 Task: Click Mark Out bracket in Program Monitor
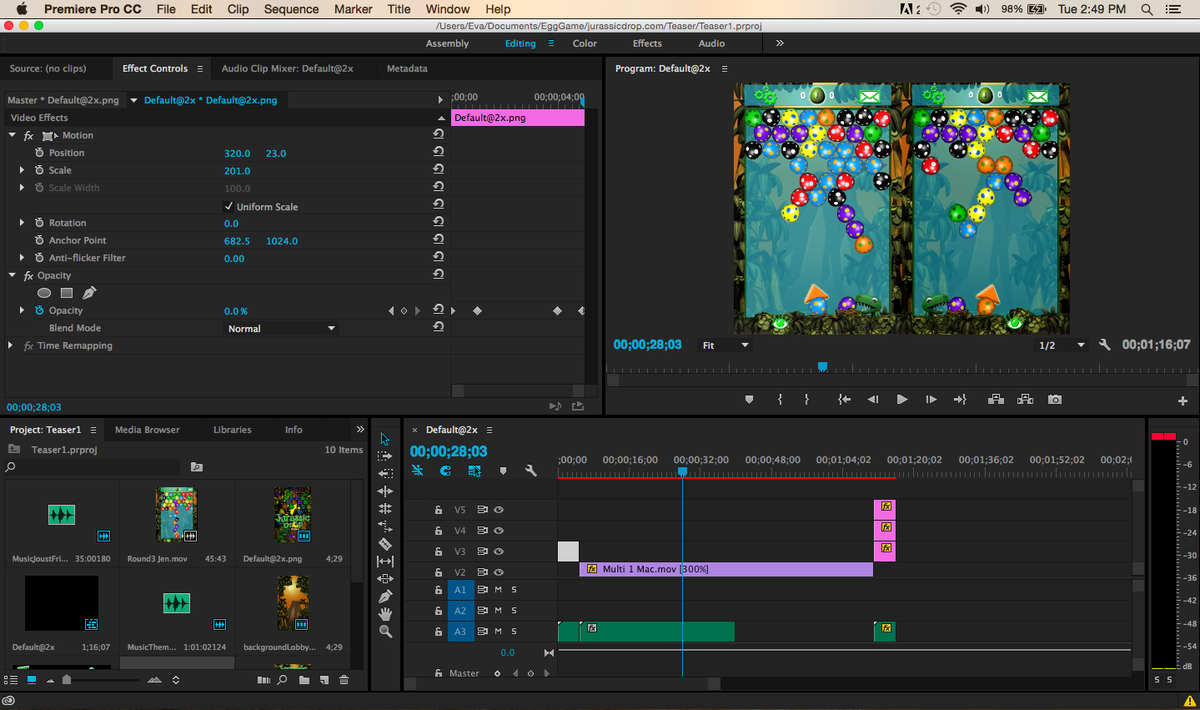807,399
